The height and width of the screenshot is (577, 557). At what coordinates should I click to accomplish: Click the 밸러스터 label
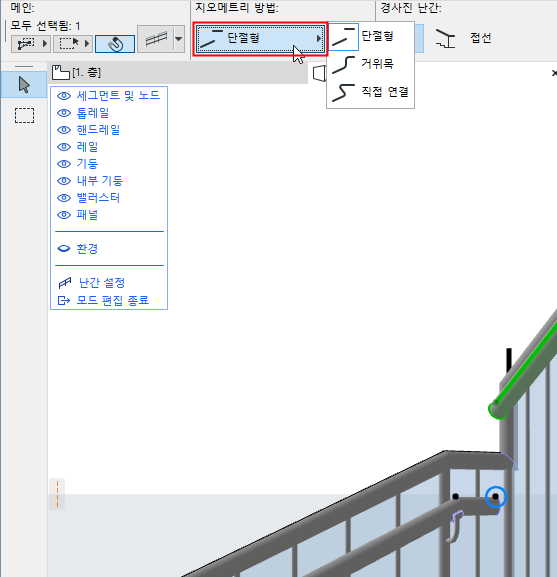(98, 198)
